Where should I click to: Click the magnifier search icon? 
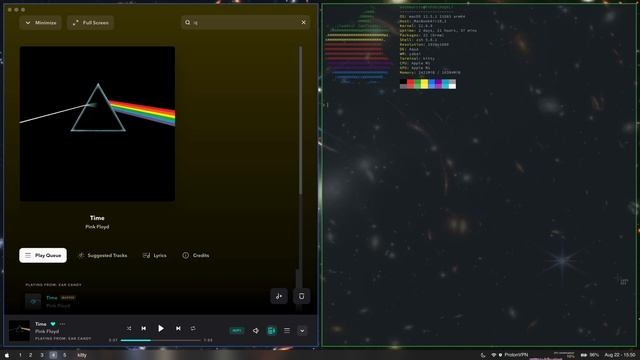tap(188, 22)
